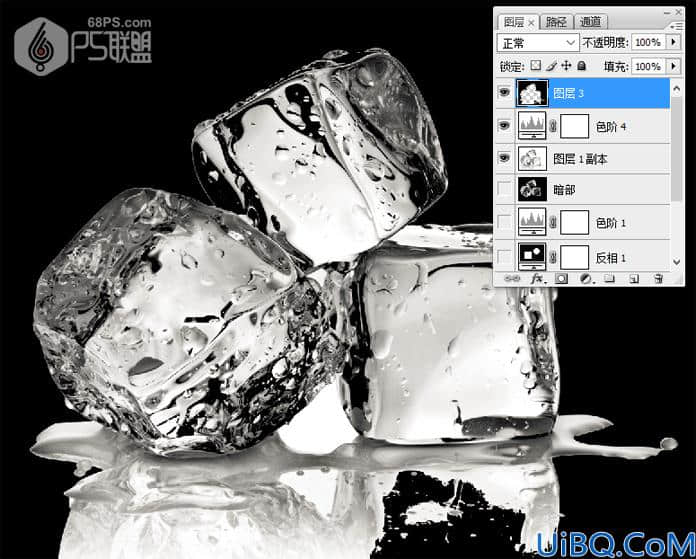The image size is (696, 559).
Task: Hide the 色阶 4 adjustment layer
Action: tap(504, 126)
